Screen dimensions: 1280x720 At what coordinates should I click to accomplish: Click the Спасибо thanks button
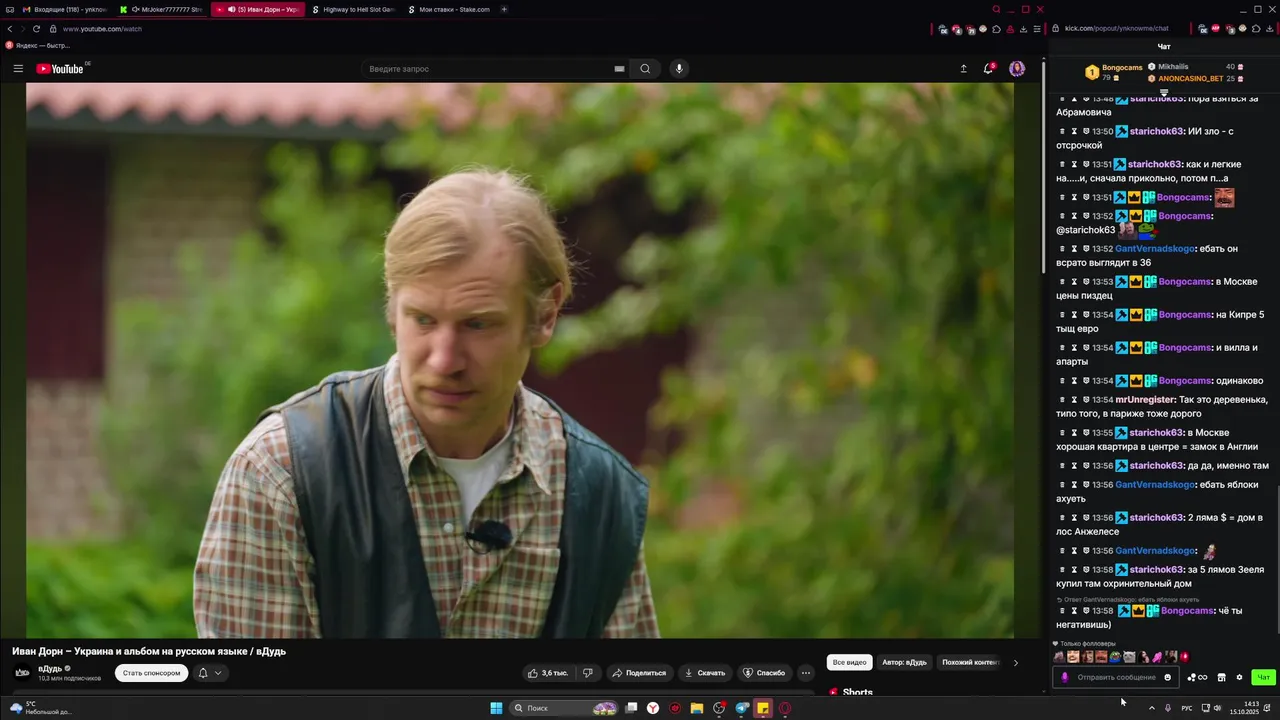pyautogui.click(x=764, y=673)
